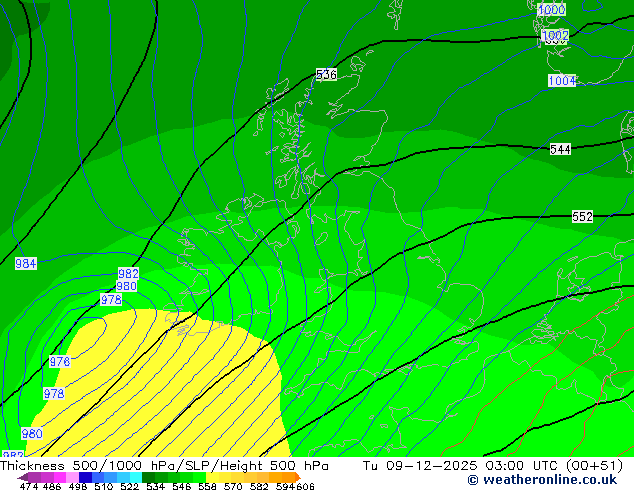Click the 498 legend scale value

pyautogui.click(x=78, y=486)
